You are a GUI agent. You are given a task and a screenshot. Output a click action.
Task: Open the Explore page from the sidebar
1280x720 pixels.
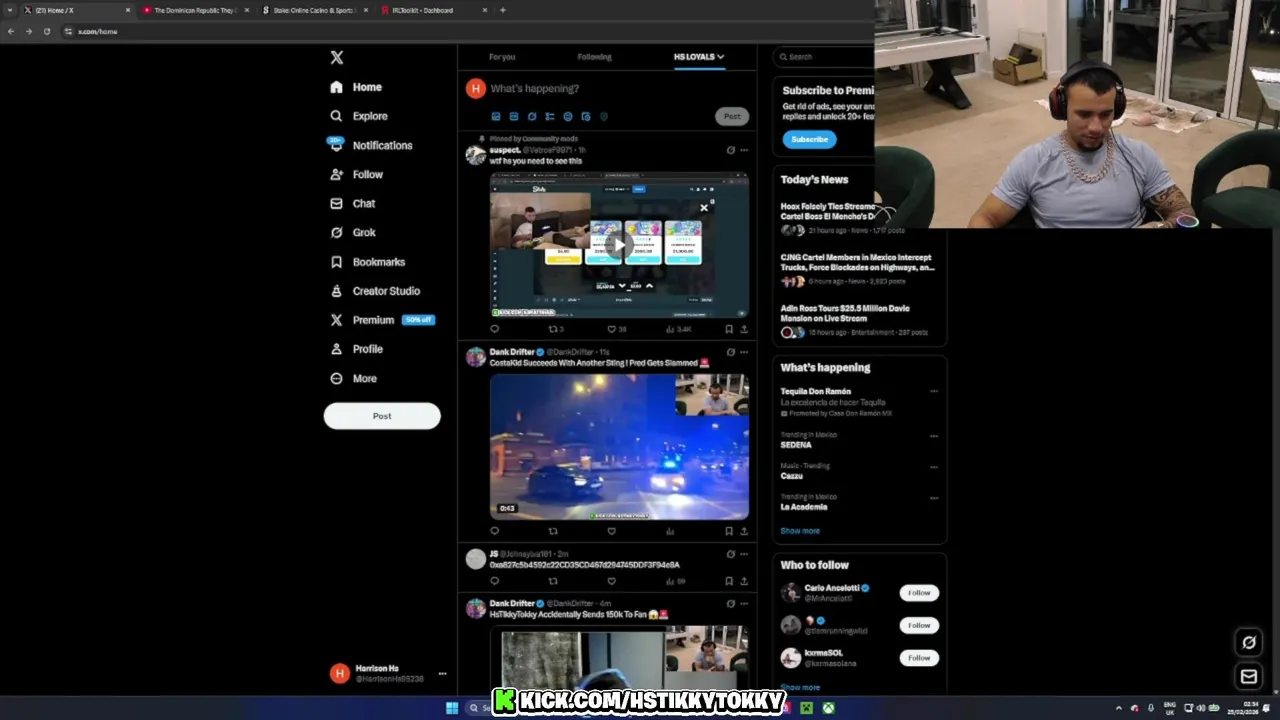coord(359,116)
